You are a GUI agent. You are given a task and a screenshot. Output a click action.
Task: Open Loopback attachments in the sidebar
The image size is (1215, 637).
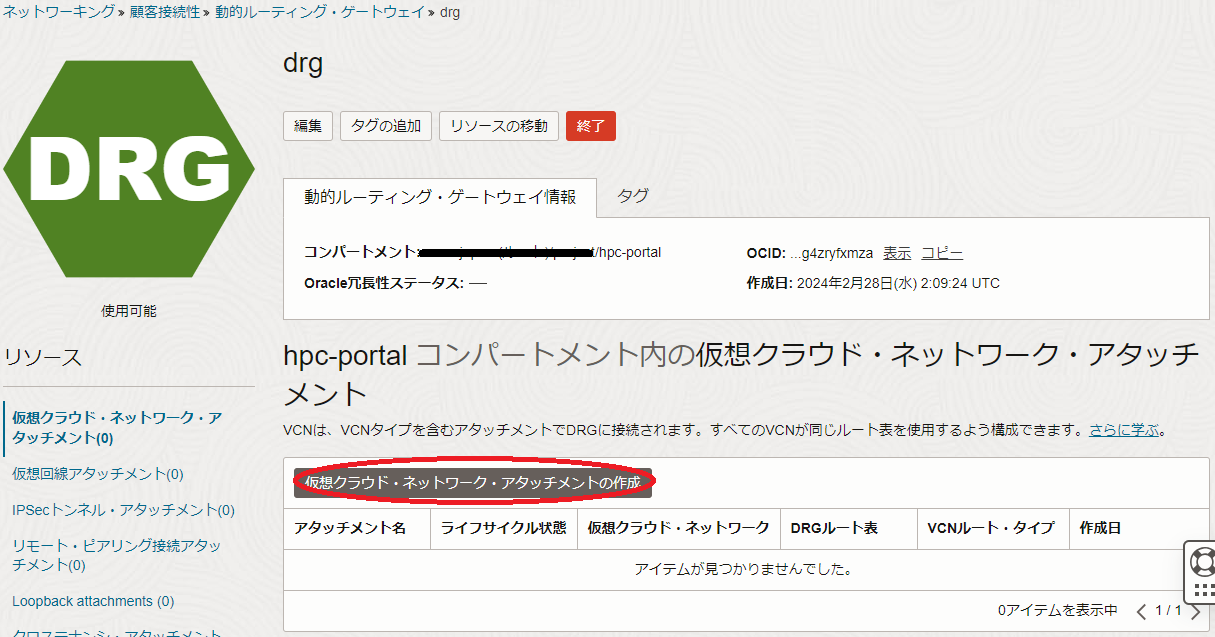click(x=93, y=601)
